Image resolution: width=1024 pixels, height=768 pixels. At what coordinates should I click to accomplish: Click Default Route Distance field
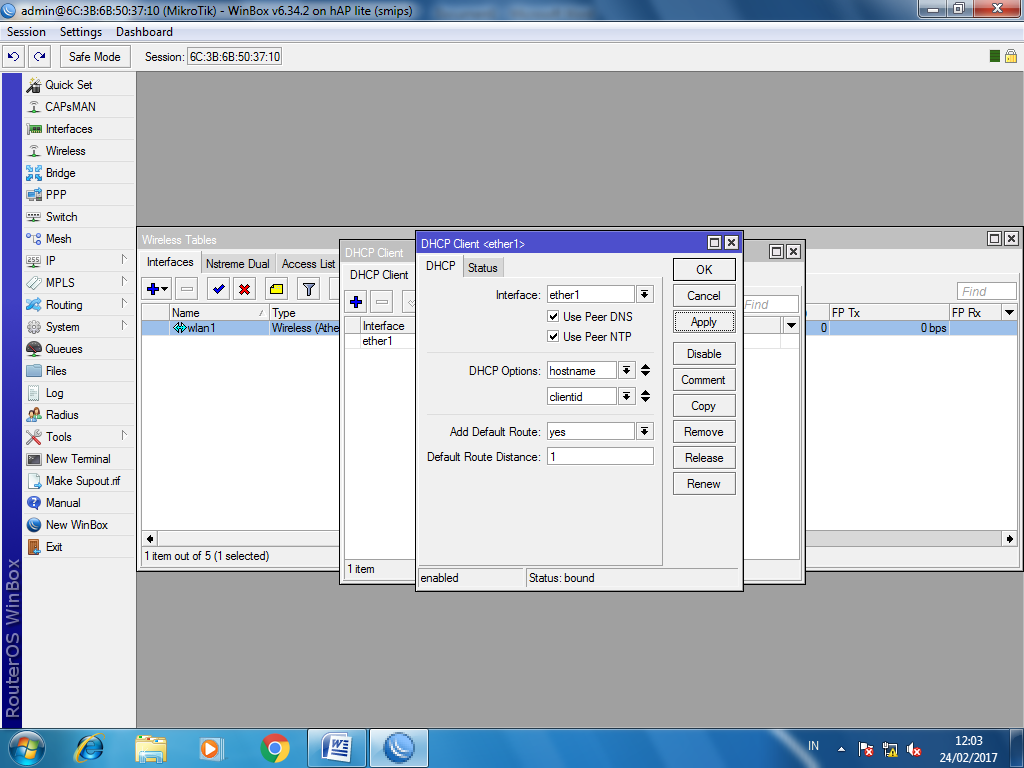pos(600,456)
